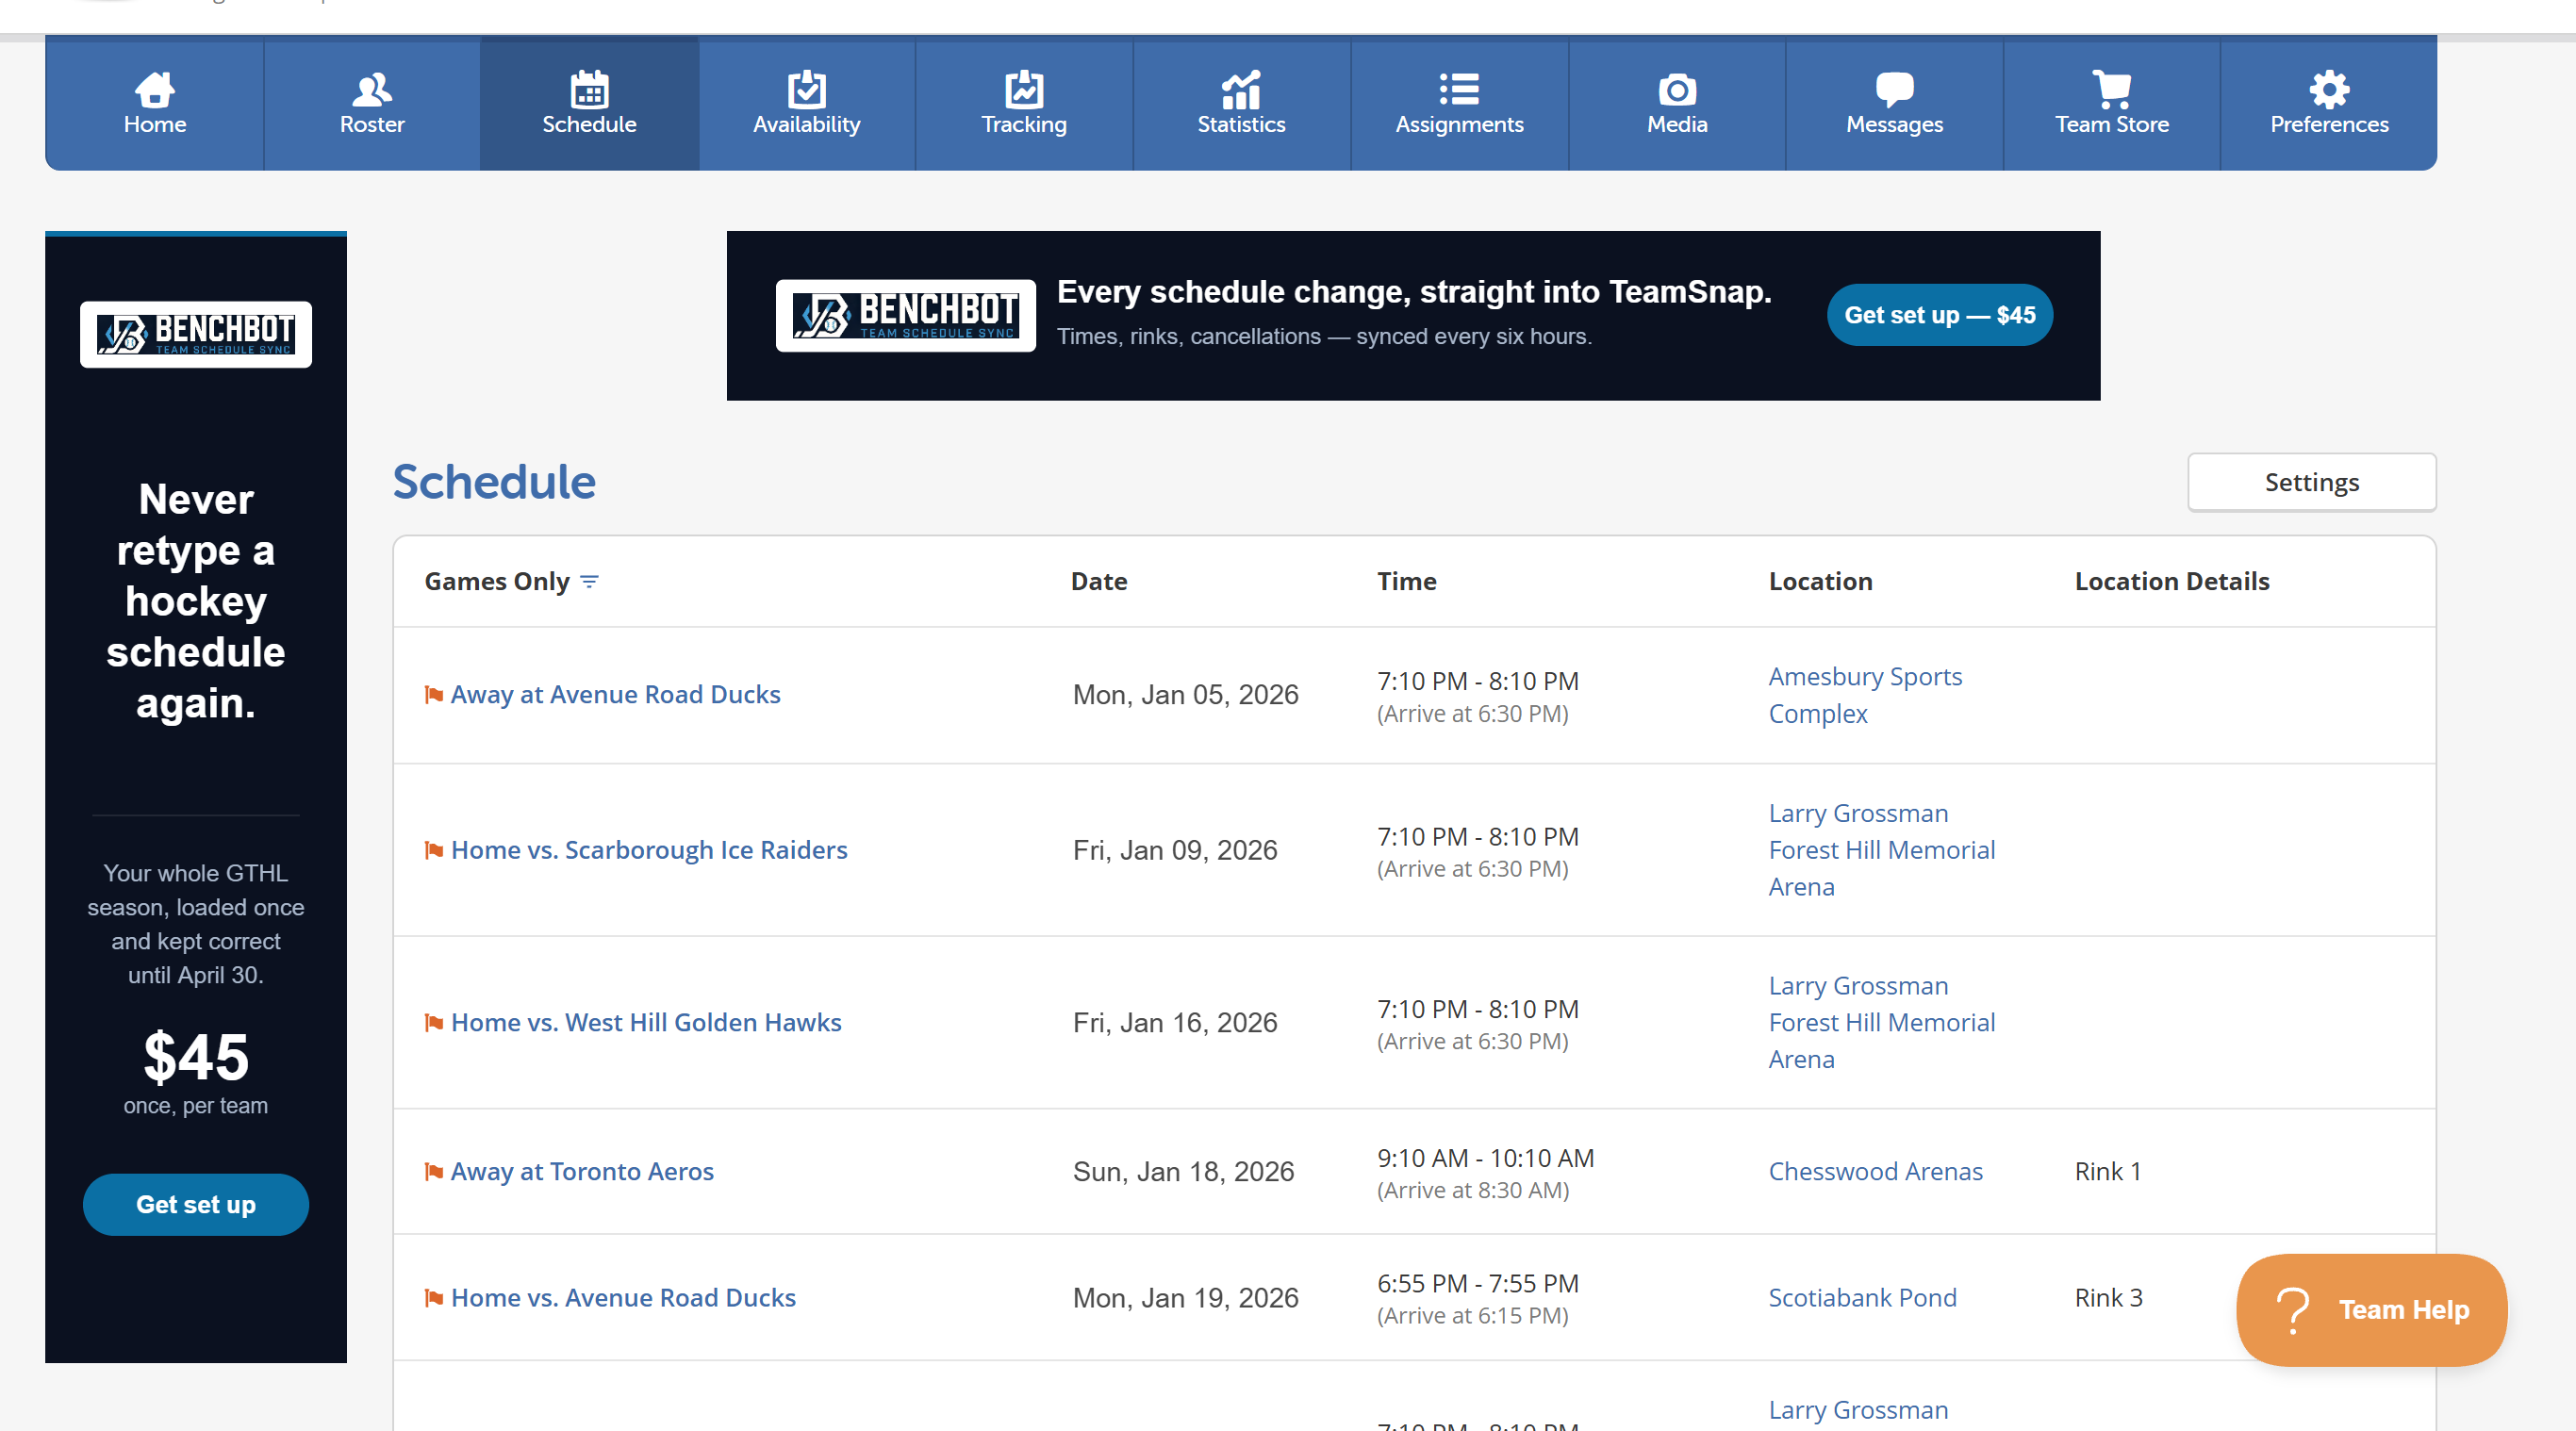Viewport: 2576px width, 1431px height.
Task: Click the Media camera icon
Action: (1677, 90)
